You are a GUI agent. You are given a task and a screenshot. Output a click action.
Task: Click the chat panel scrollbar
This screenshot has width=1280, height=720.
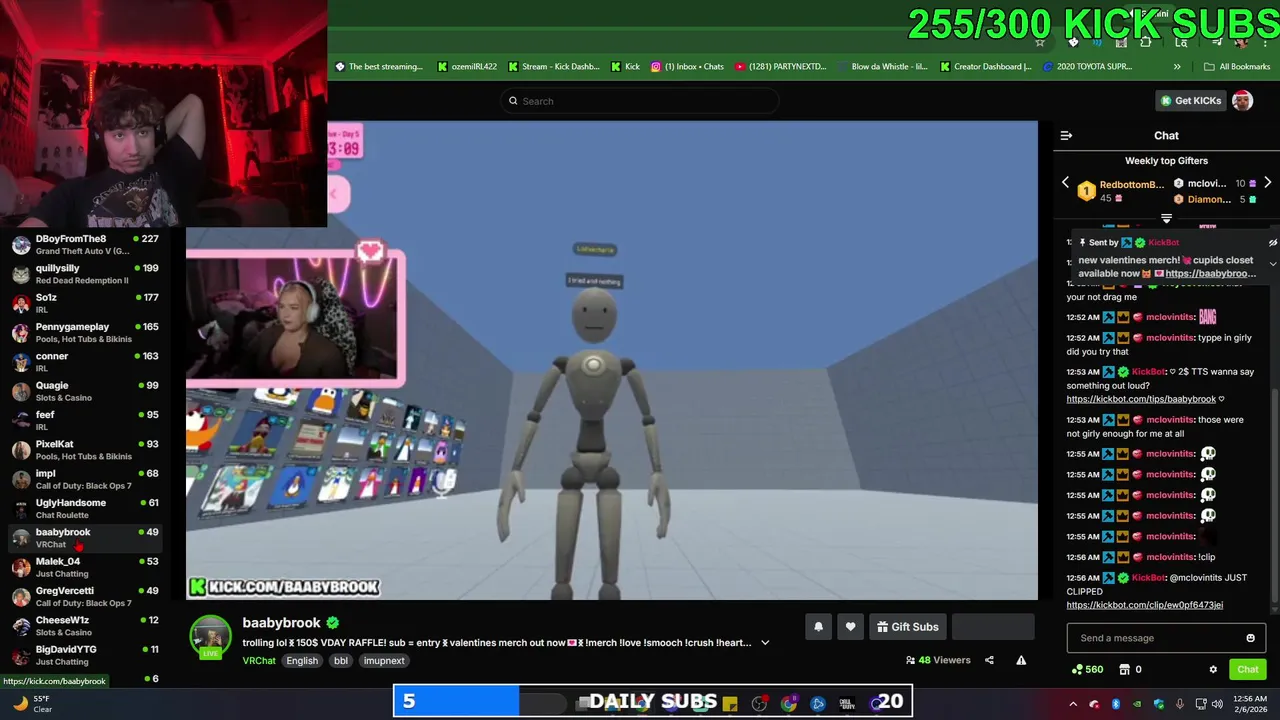[x=1274, y=495]
